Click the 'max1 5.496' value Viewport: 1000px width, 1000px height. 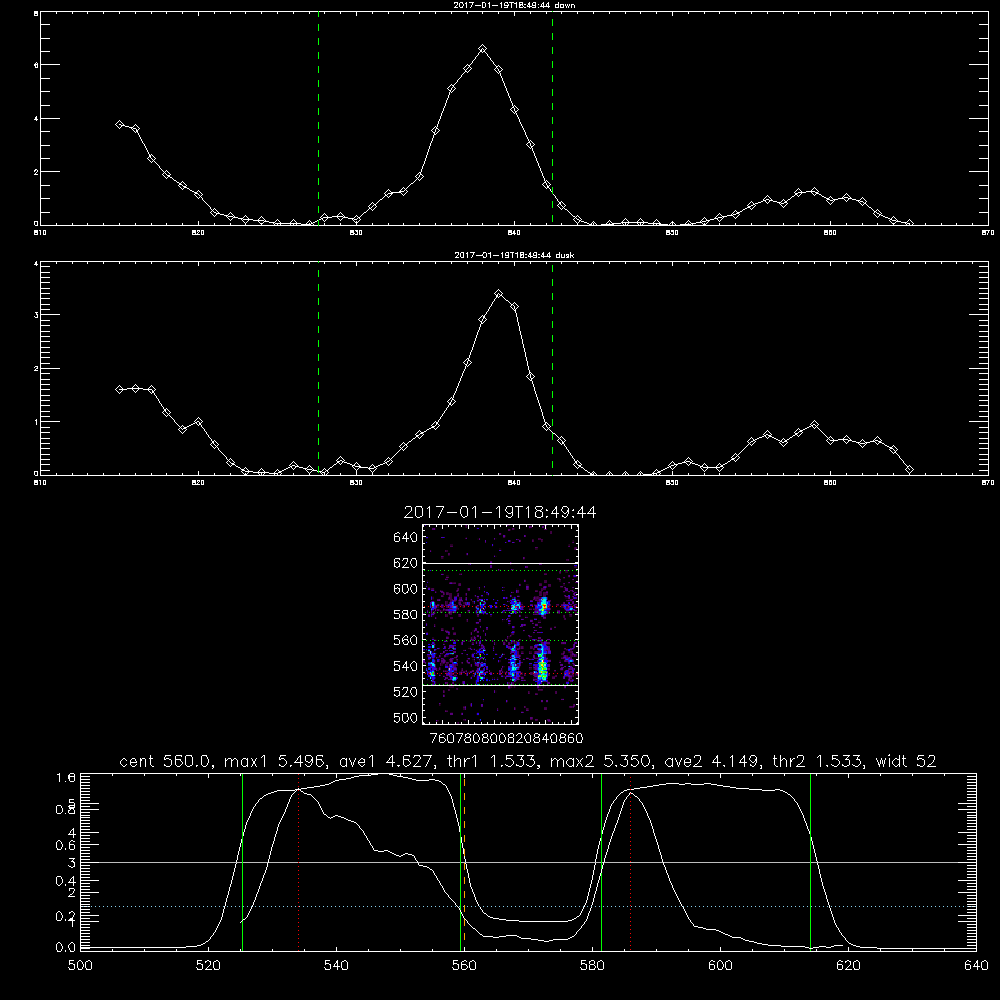[x=276, y=761]
